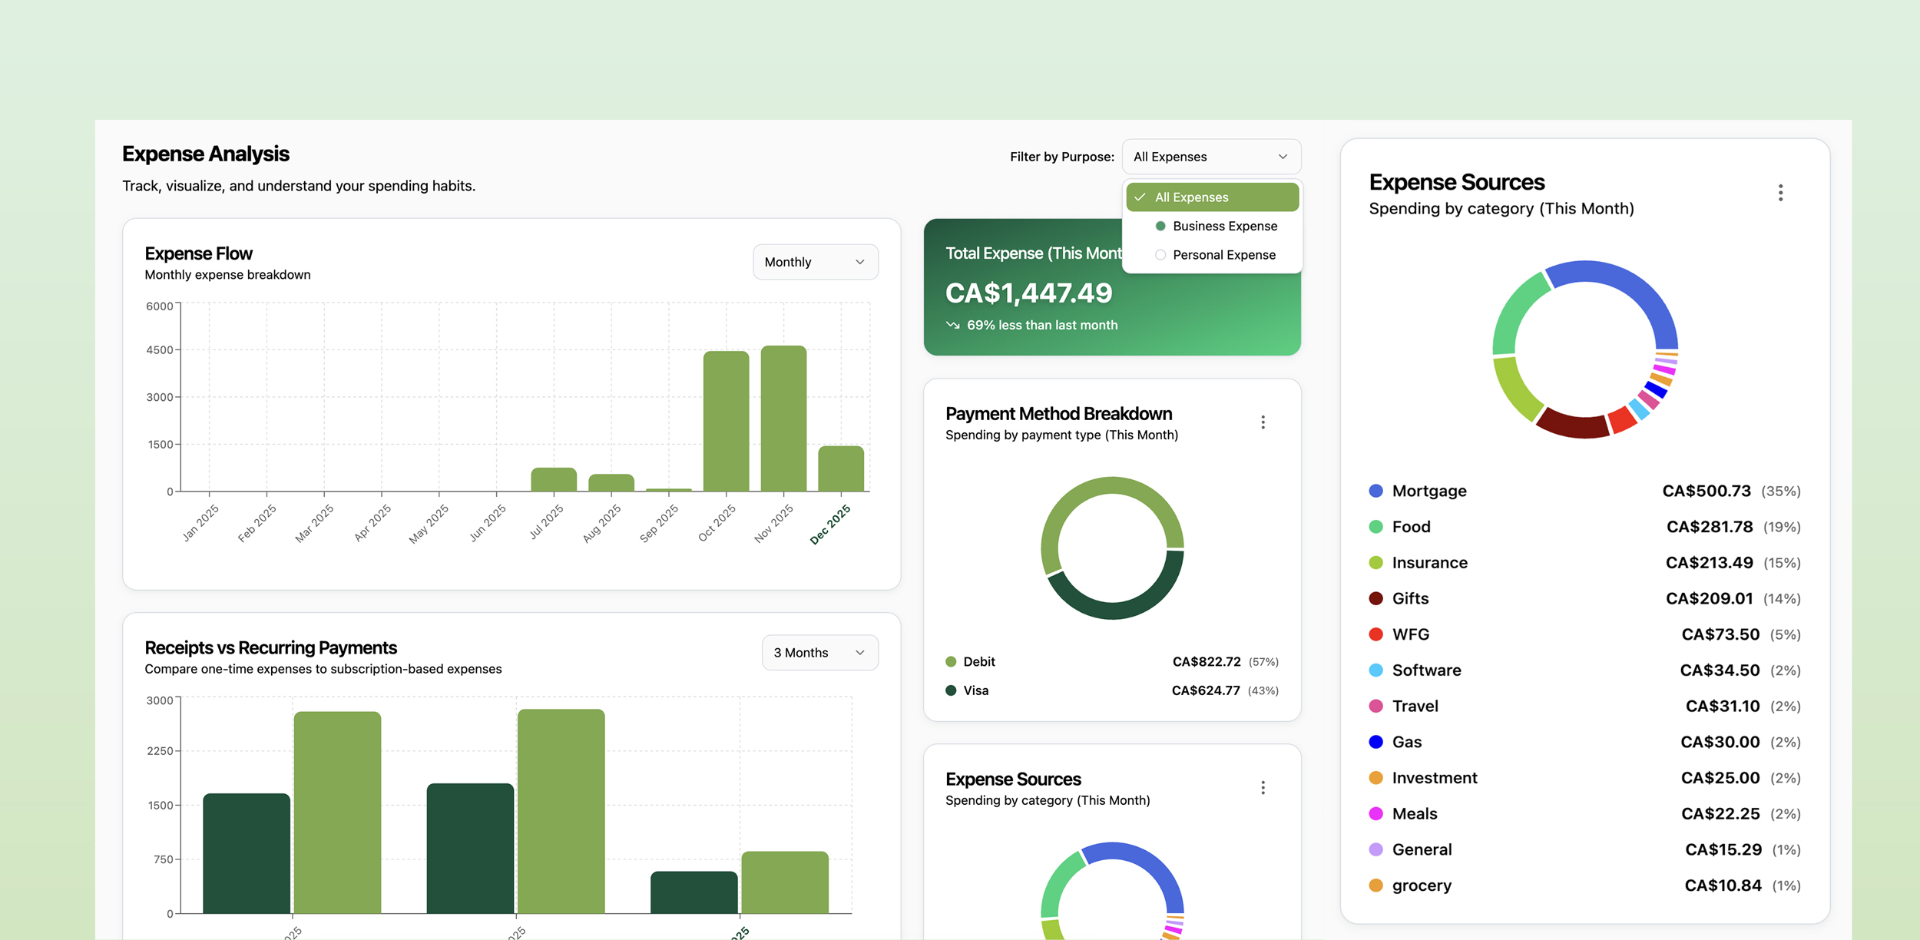This screenshot has width=1920, height=940.
Task: Open the Payment Method Breakdown options menu
Action: (1263, 422)
